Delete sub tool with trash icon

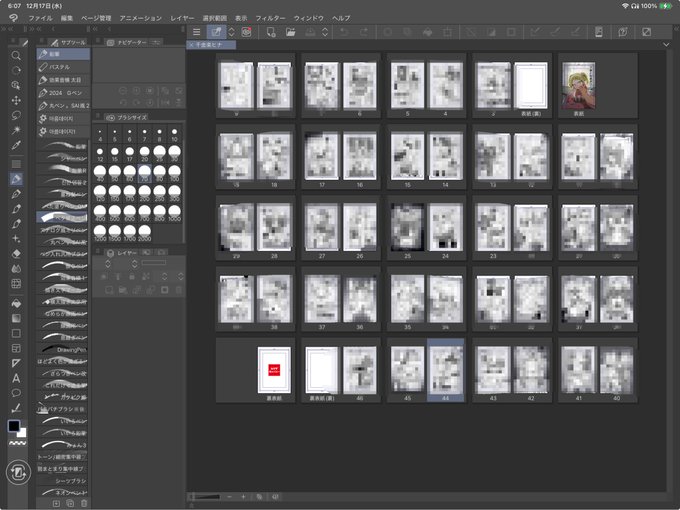pos(84,503)
